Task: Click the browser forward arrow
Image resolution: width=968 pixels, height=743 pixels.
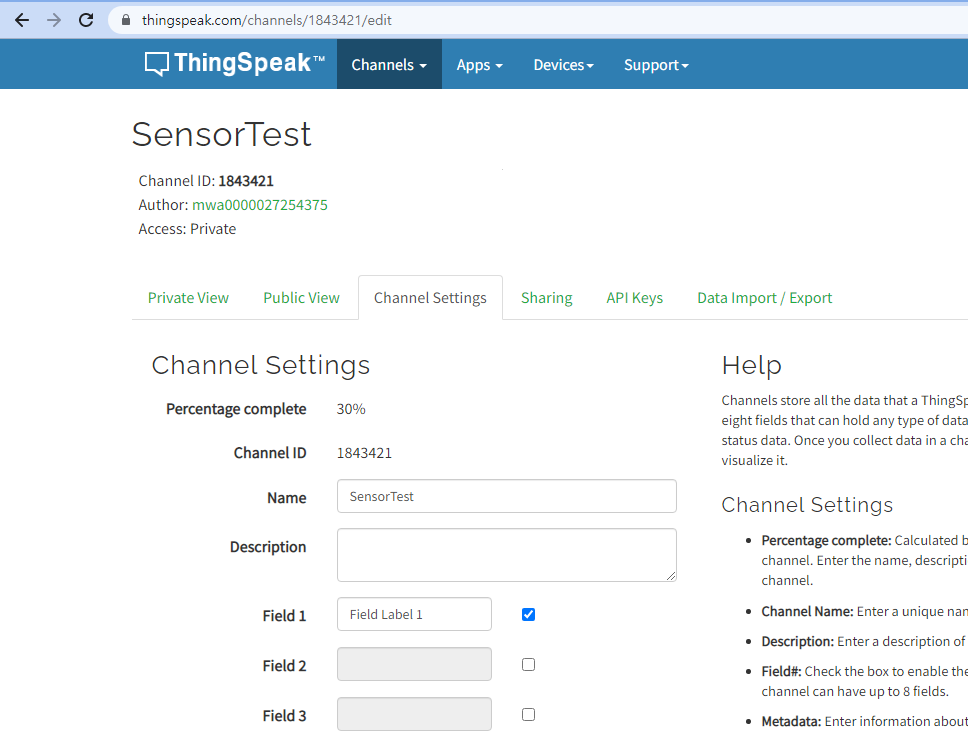Action: click(54, 20)
